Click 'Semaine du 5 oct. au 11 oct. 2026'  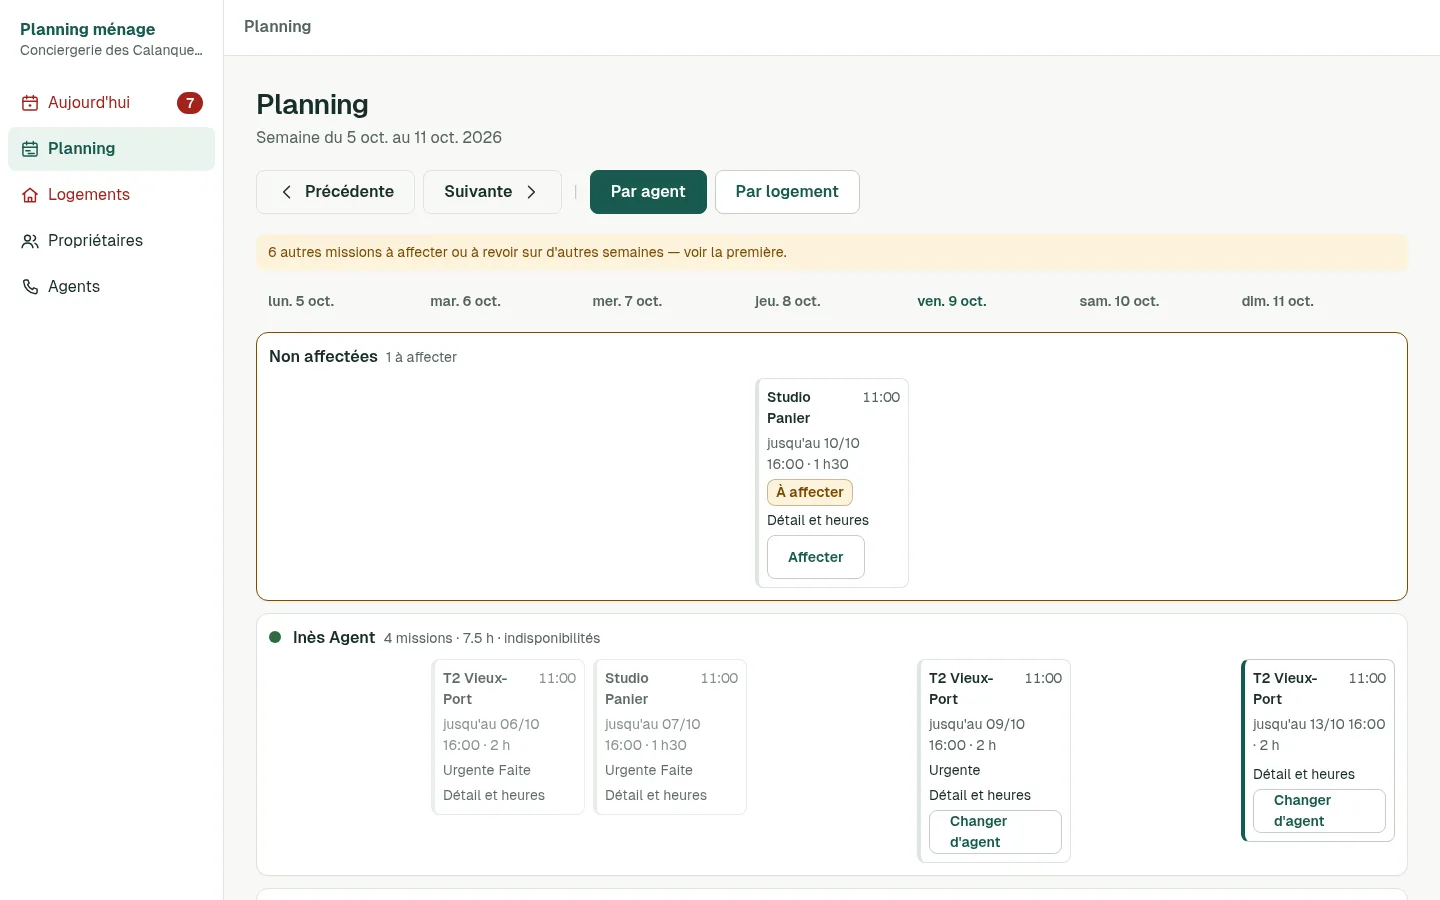[x=379, y=137]
